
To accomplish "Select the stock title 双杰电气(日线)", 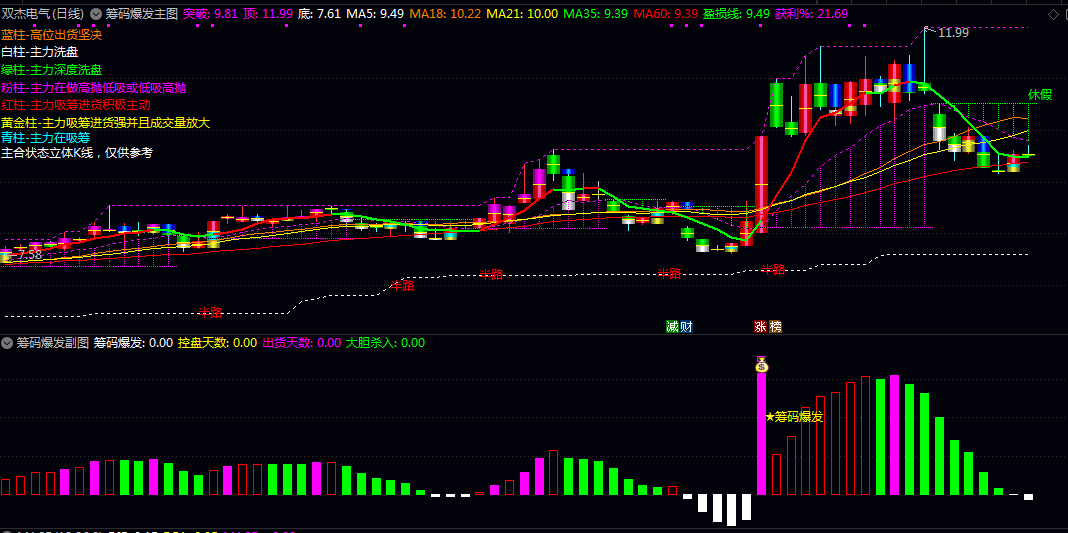I will coord(44,14).
